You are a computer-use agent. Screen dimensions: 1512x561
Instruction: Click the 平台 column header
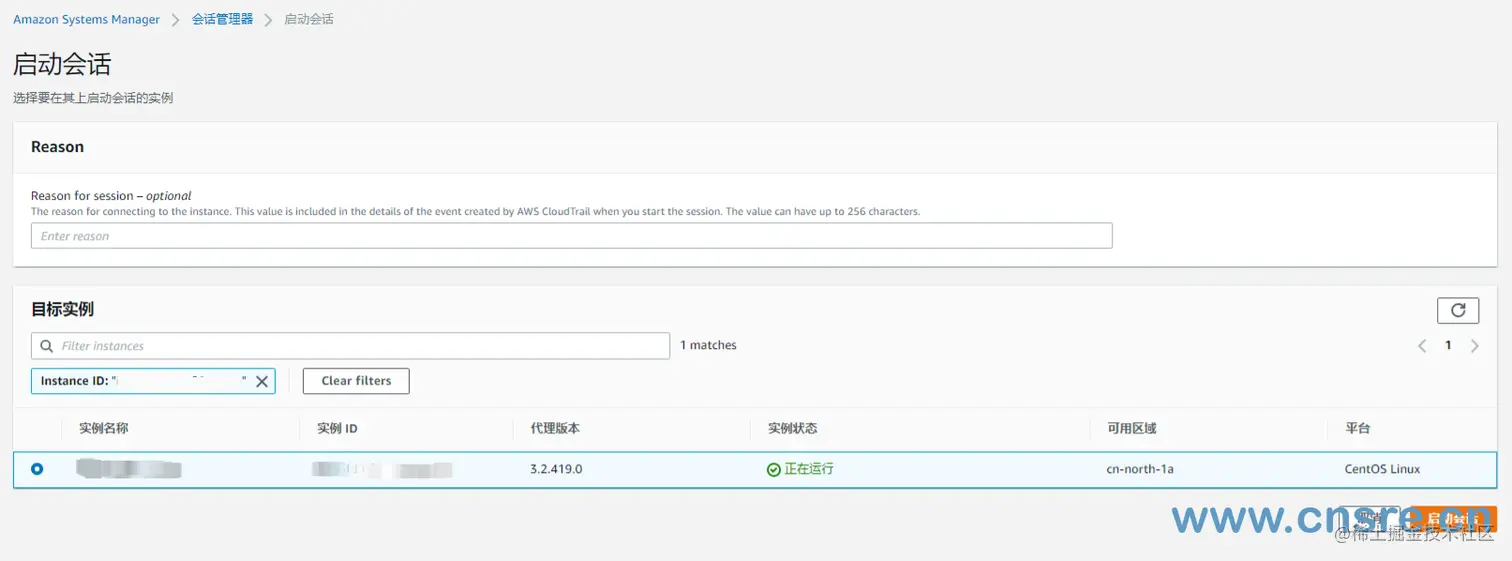(1357, 428)
